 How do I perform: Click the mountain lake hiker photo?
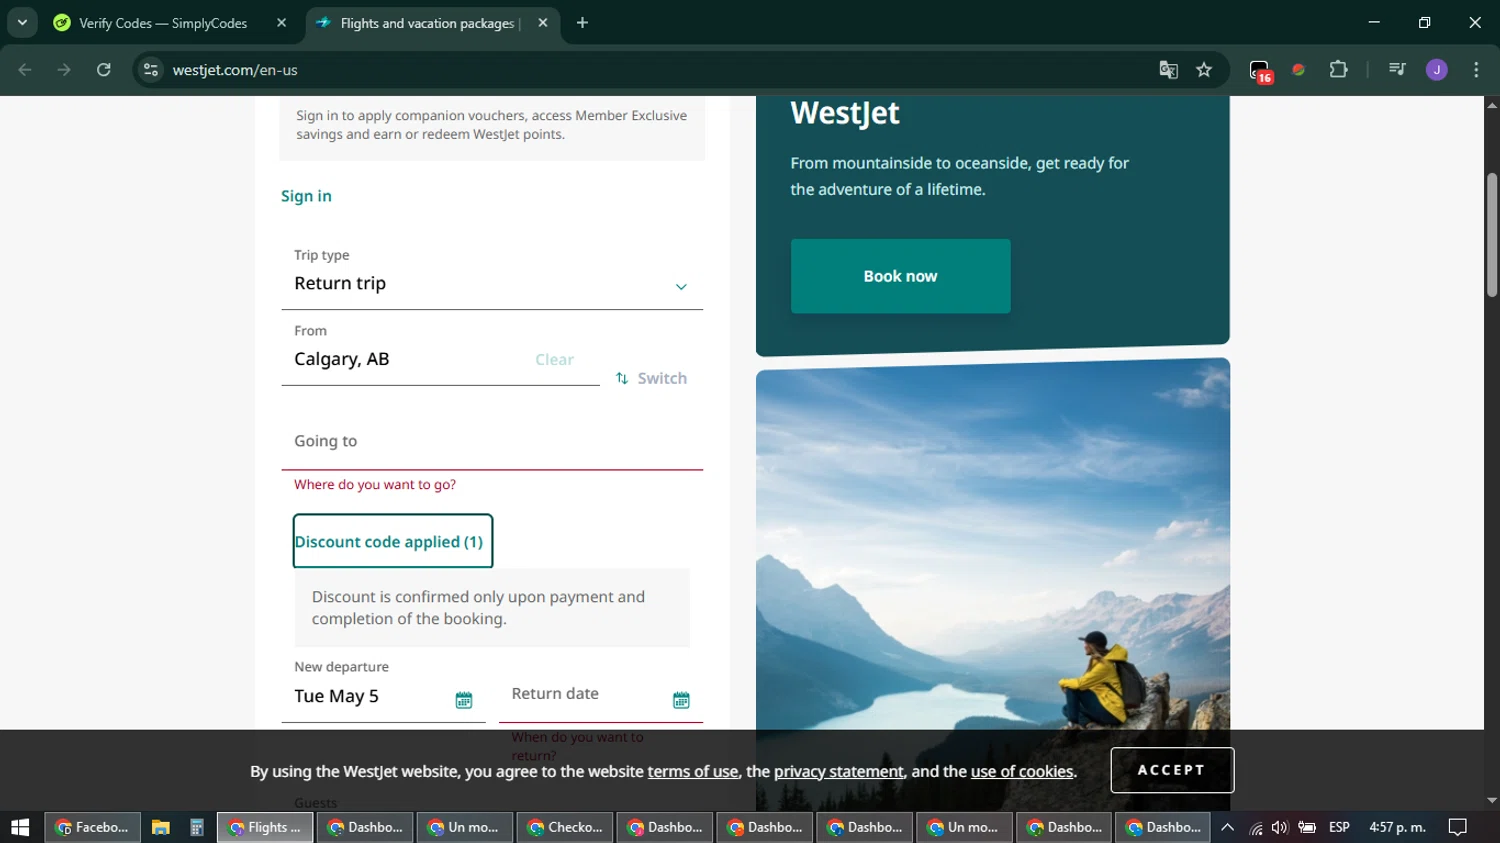[x=993, y=585]
